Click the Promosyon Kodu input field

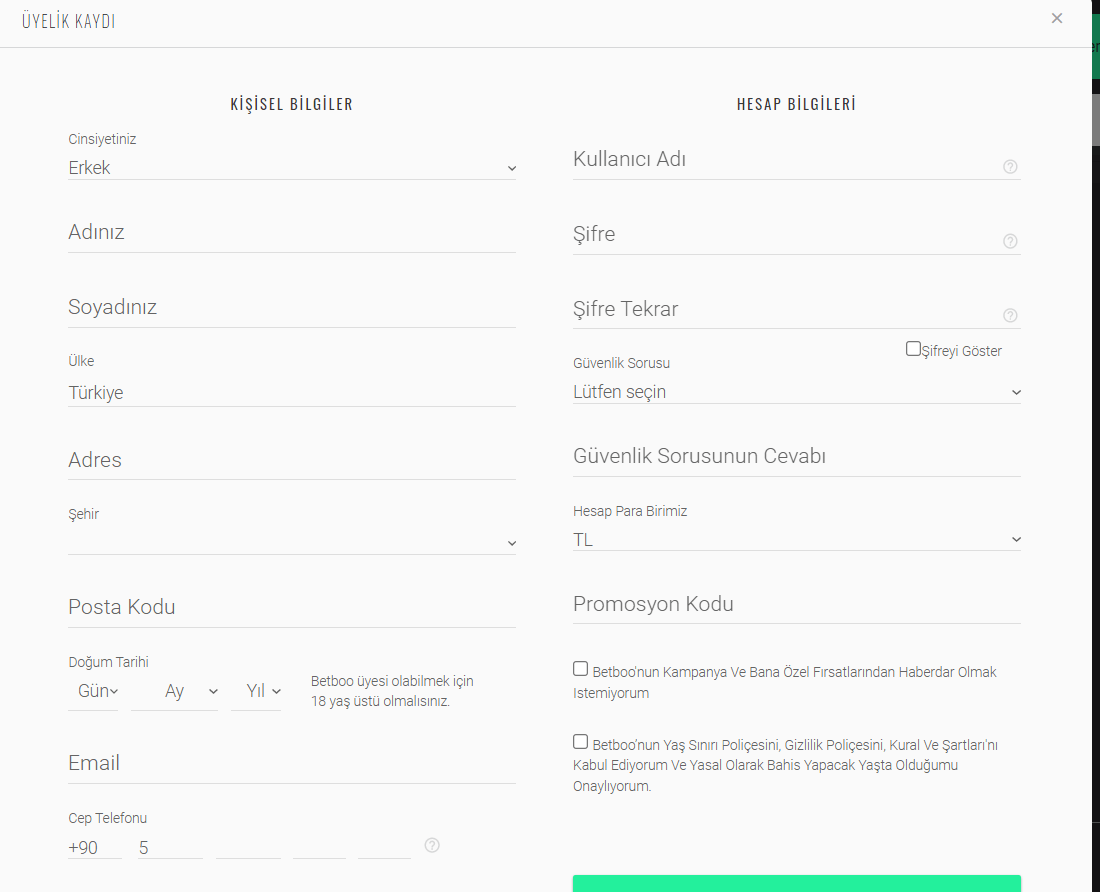[x=796, y=605]
